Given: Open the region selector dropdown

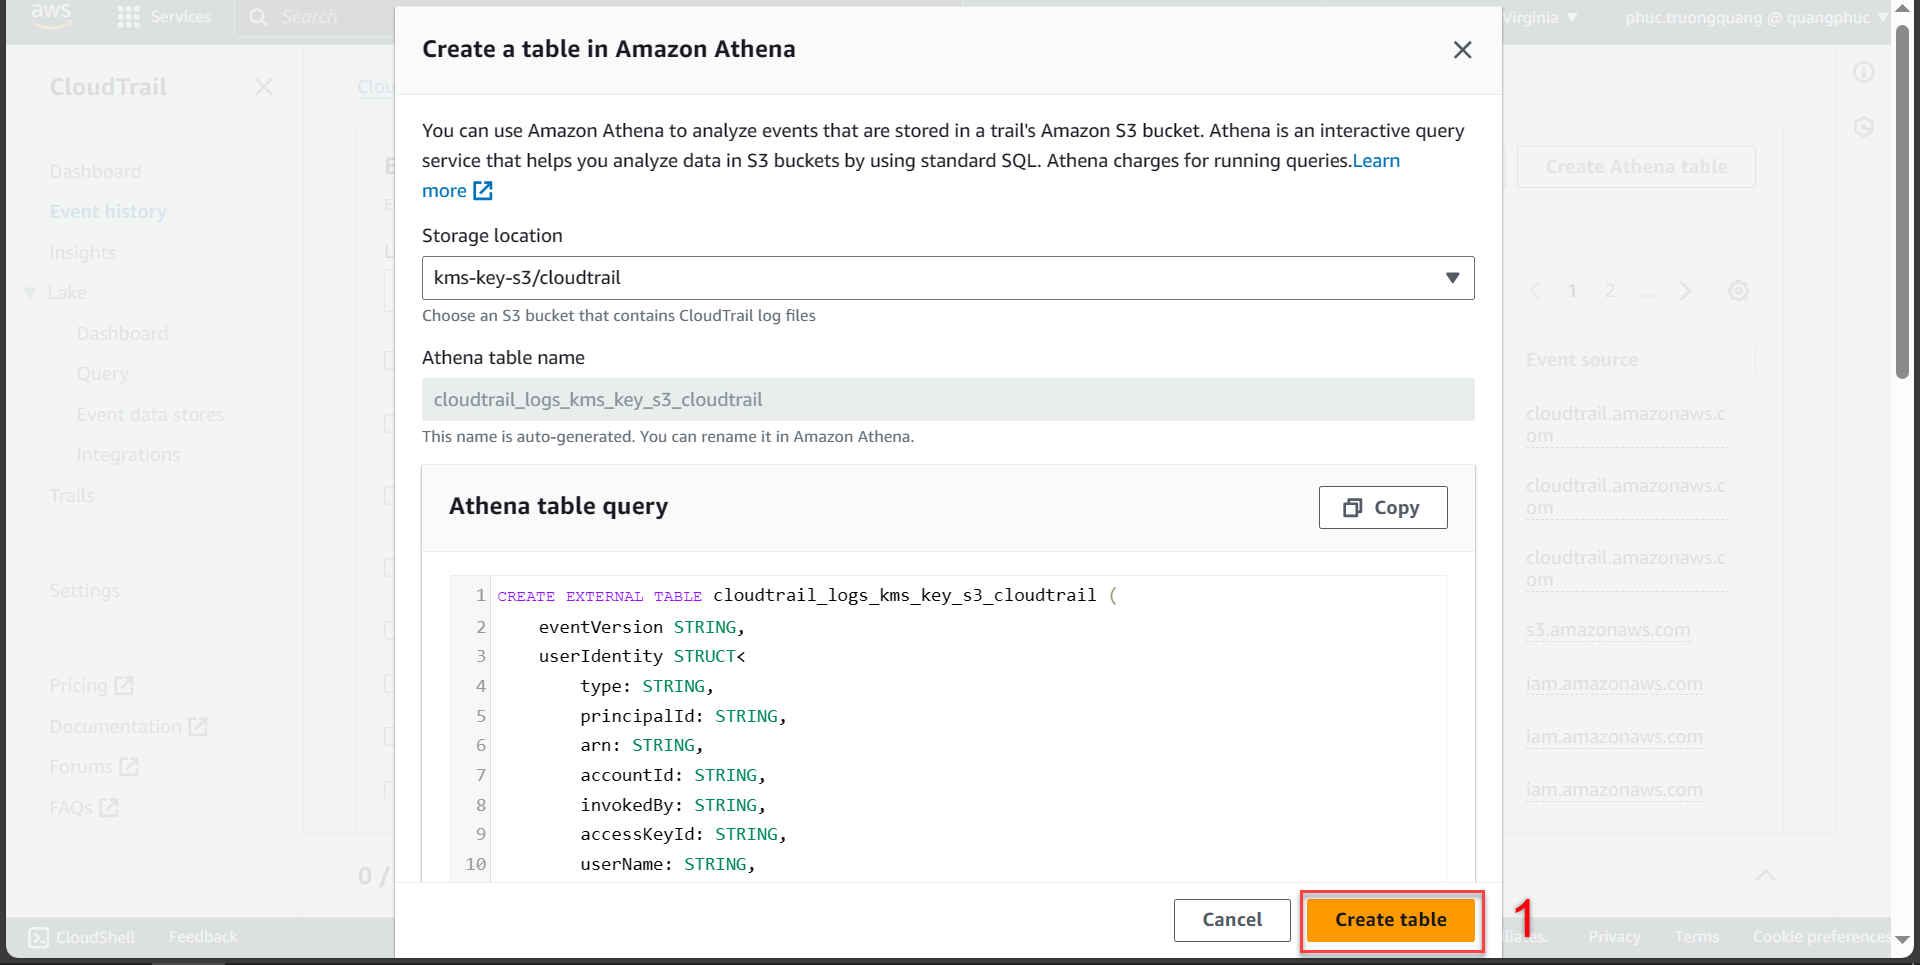Looking at the screenshot, I should [1540, 17].
